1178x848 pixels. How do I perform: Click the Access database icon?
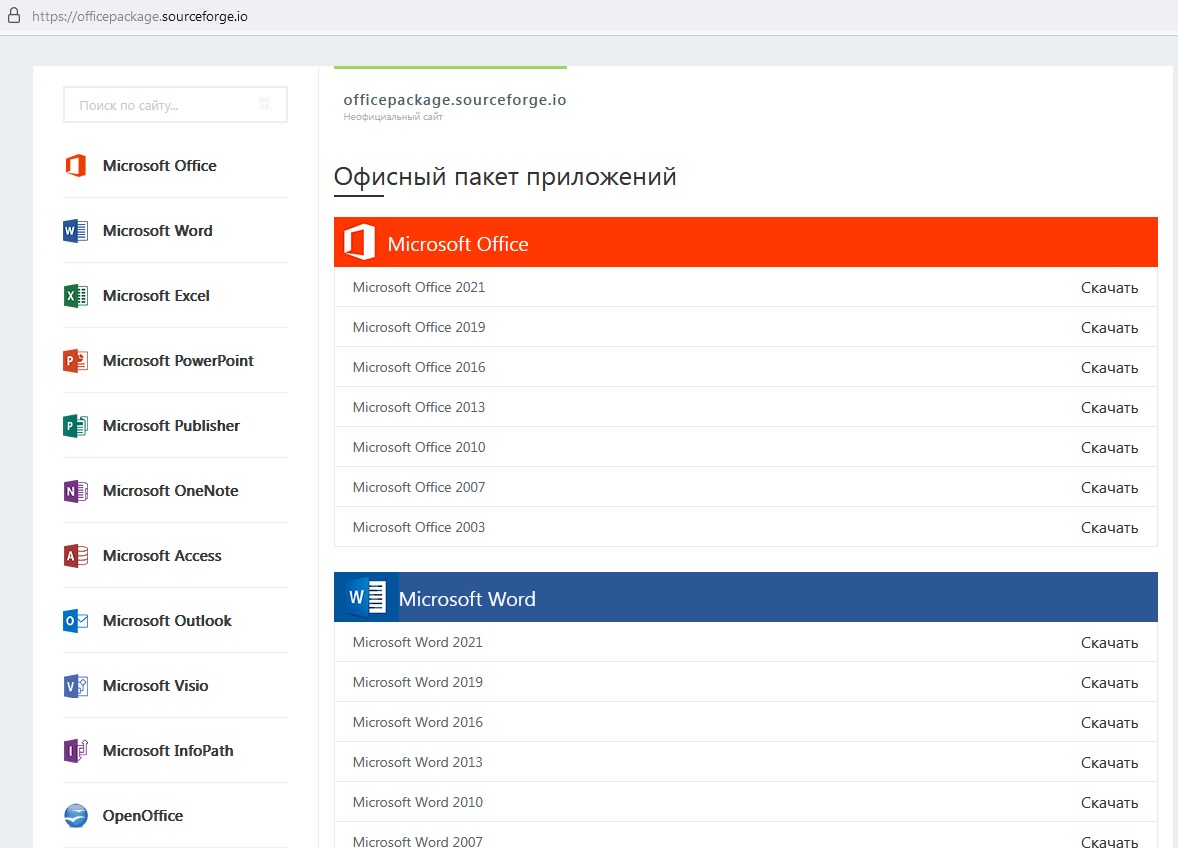pos(75,556)
